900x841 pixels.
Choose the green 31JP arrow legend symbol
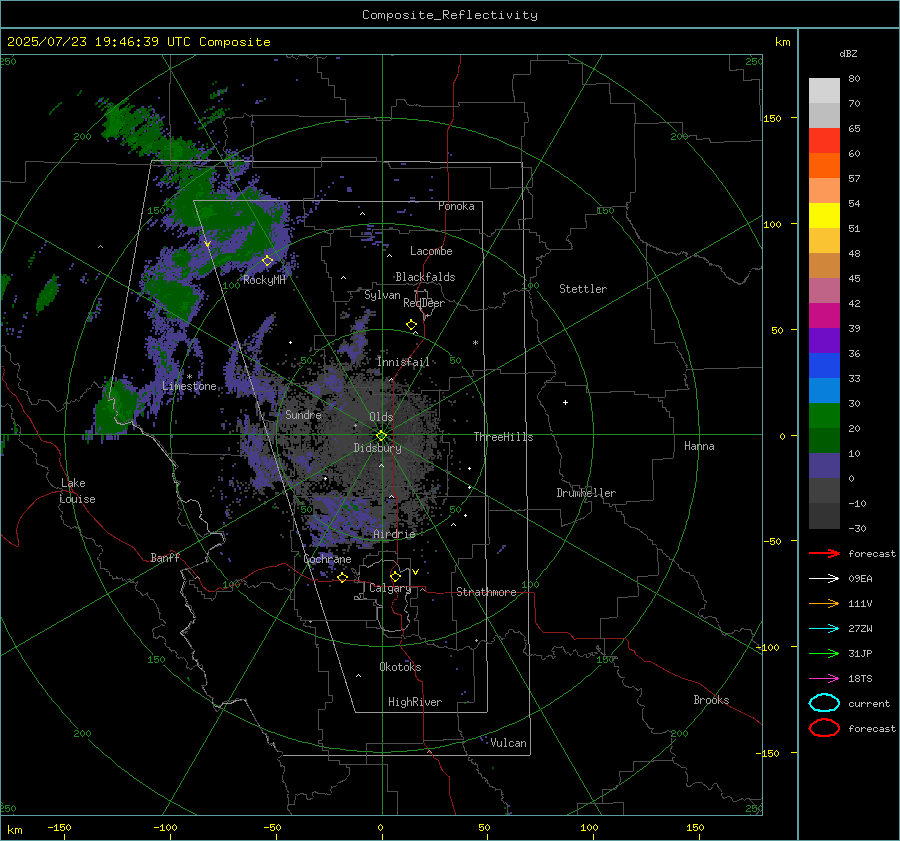coord(824,653)
